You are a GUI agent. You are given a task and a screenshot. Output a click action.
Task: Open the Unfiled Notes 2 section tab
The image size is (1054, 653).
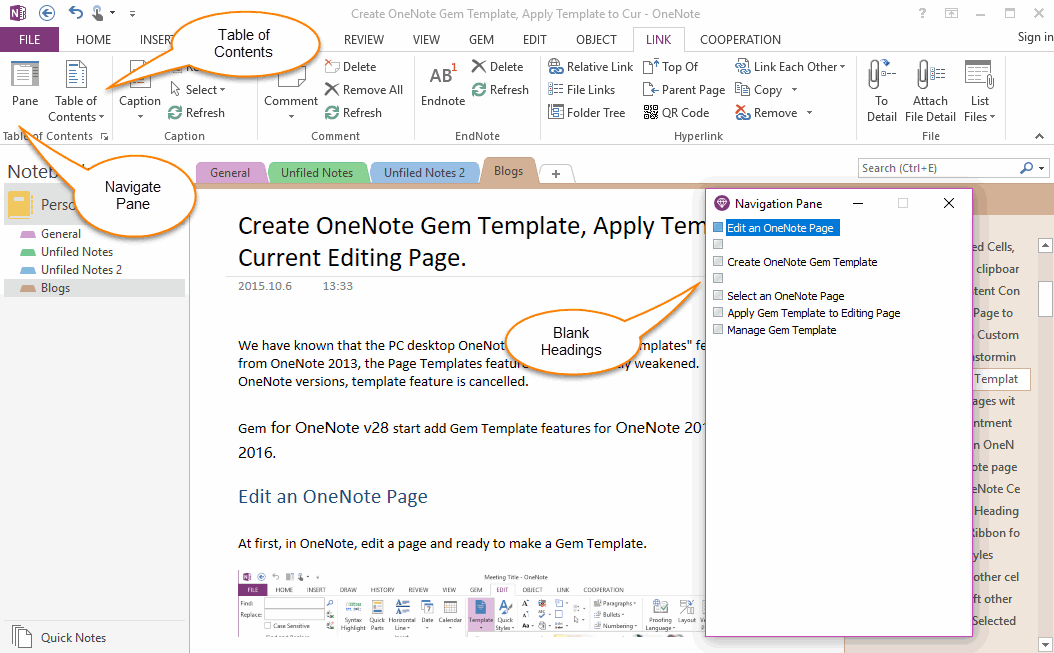tap(424, 173)
